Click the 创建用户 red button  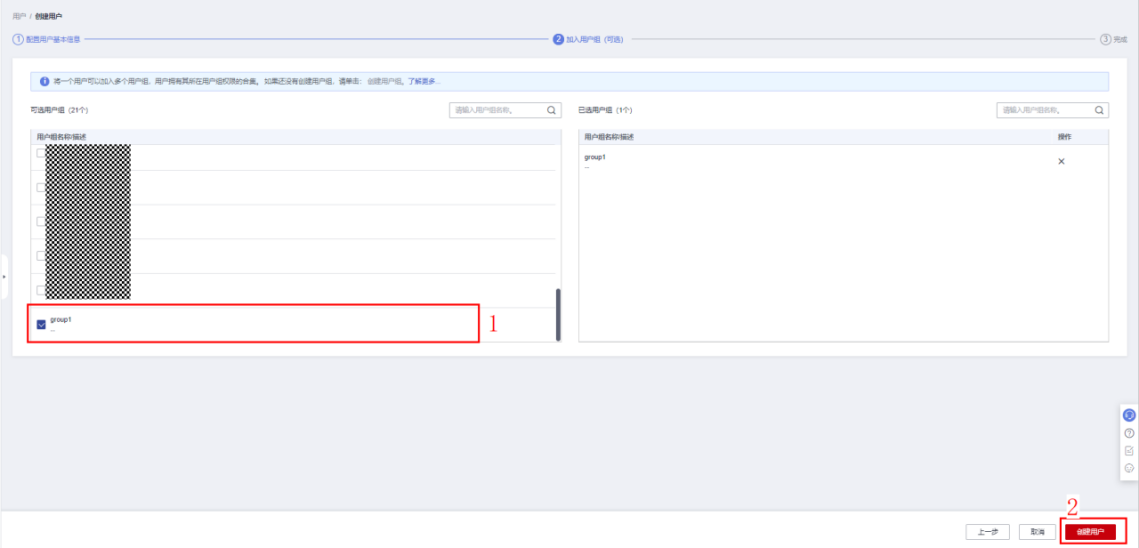[x=1090, y=532]
